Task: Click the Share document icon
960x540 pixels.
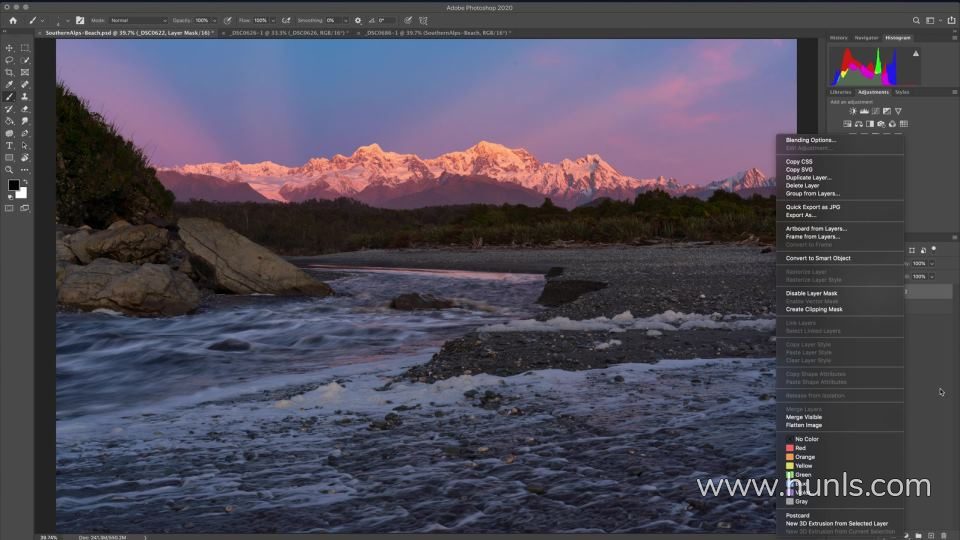Action: [x=951, y=20]
